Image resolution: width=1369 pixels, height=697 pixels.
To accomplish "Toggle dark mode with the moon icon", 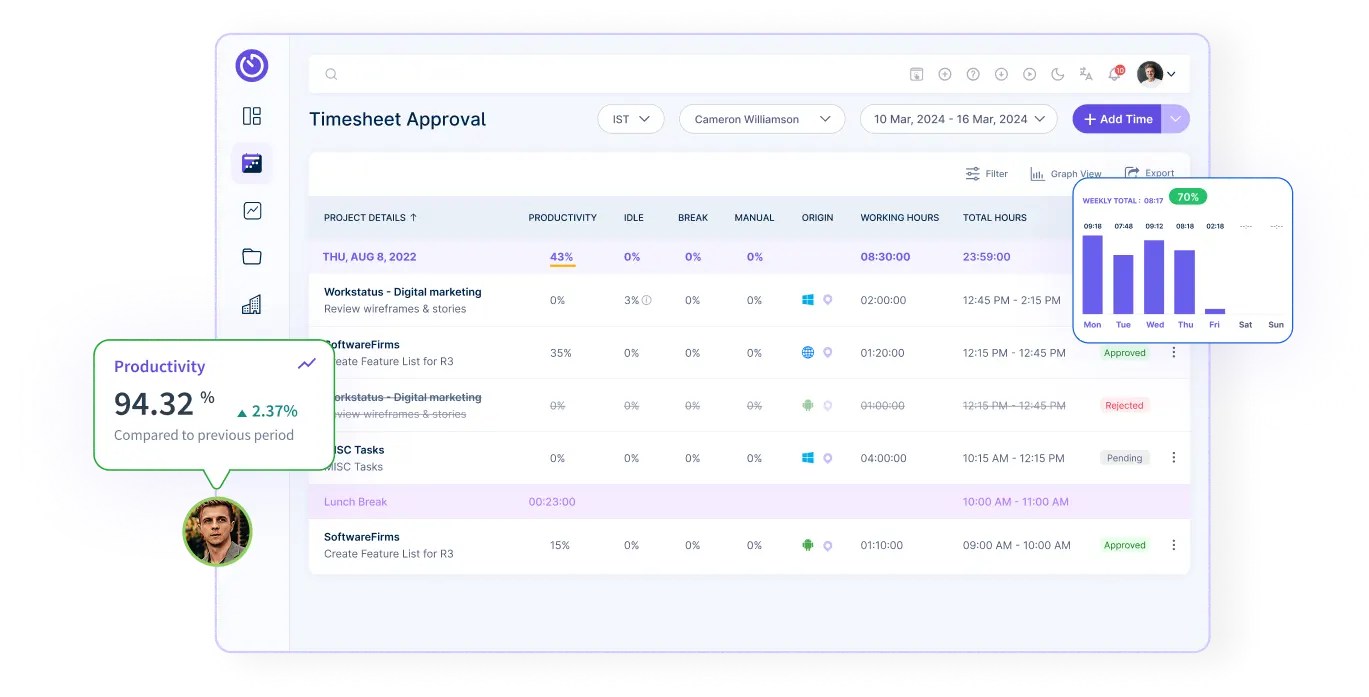I will (1057, 74).
